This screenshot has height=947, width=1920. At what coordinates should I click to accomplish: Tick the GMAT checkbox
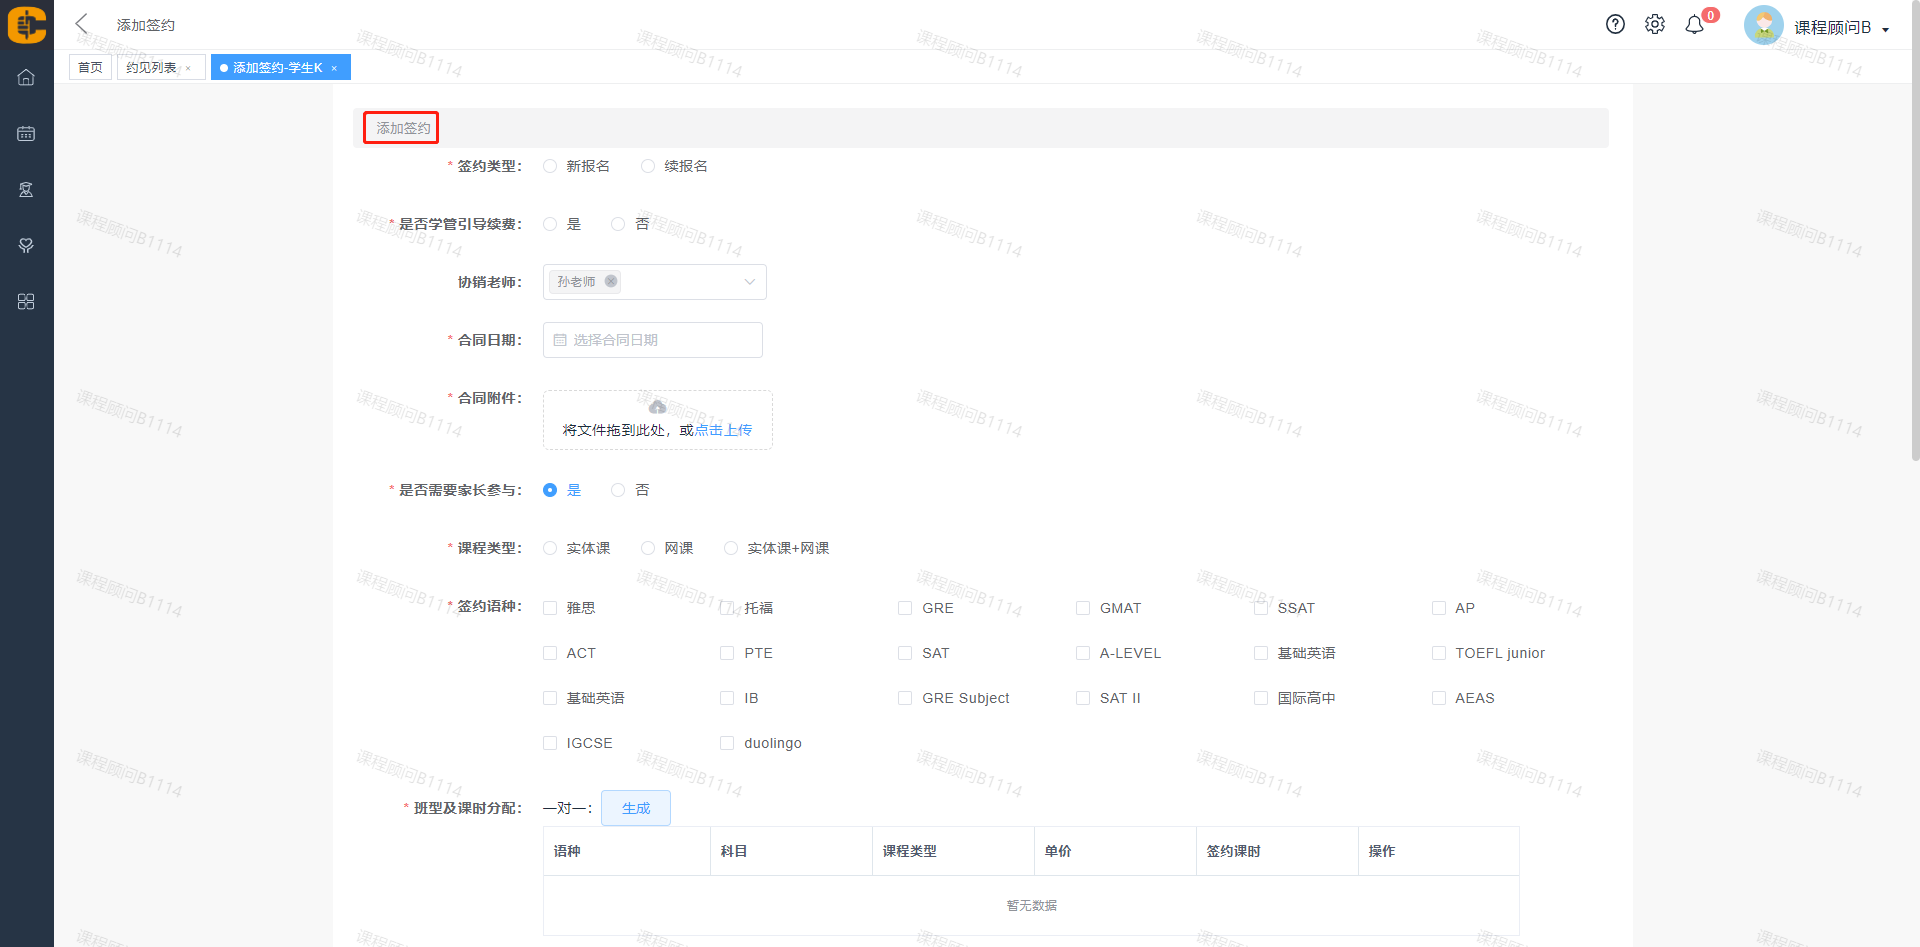(1083, 608)
